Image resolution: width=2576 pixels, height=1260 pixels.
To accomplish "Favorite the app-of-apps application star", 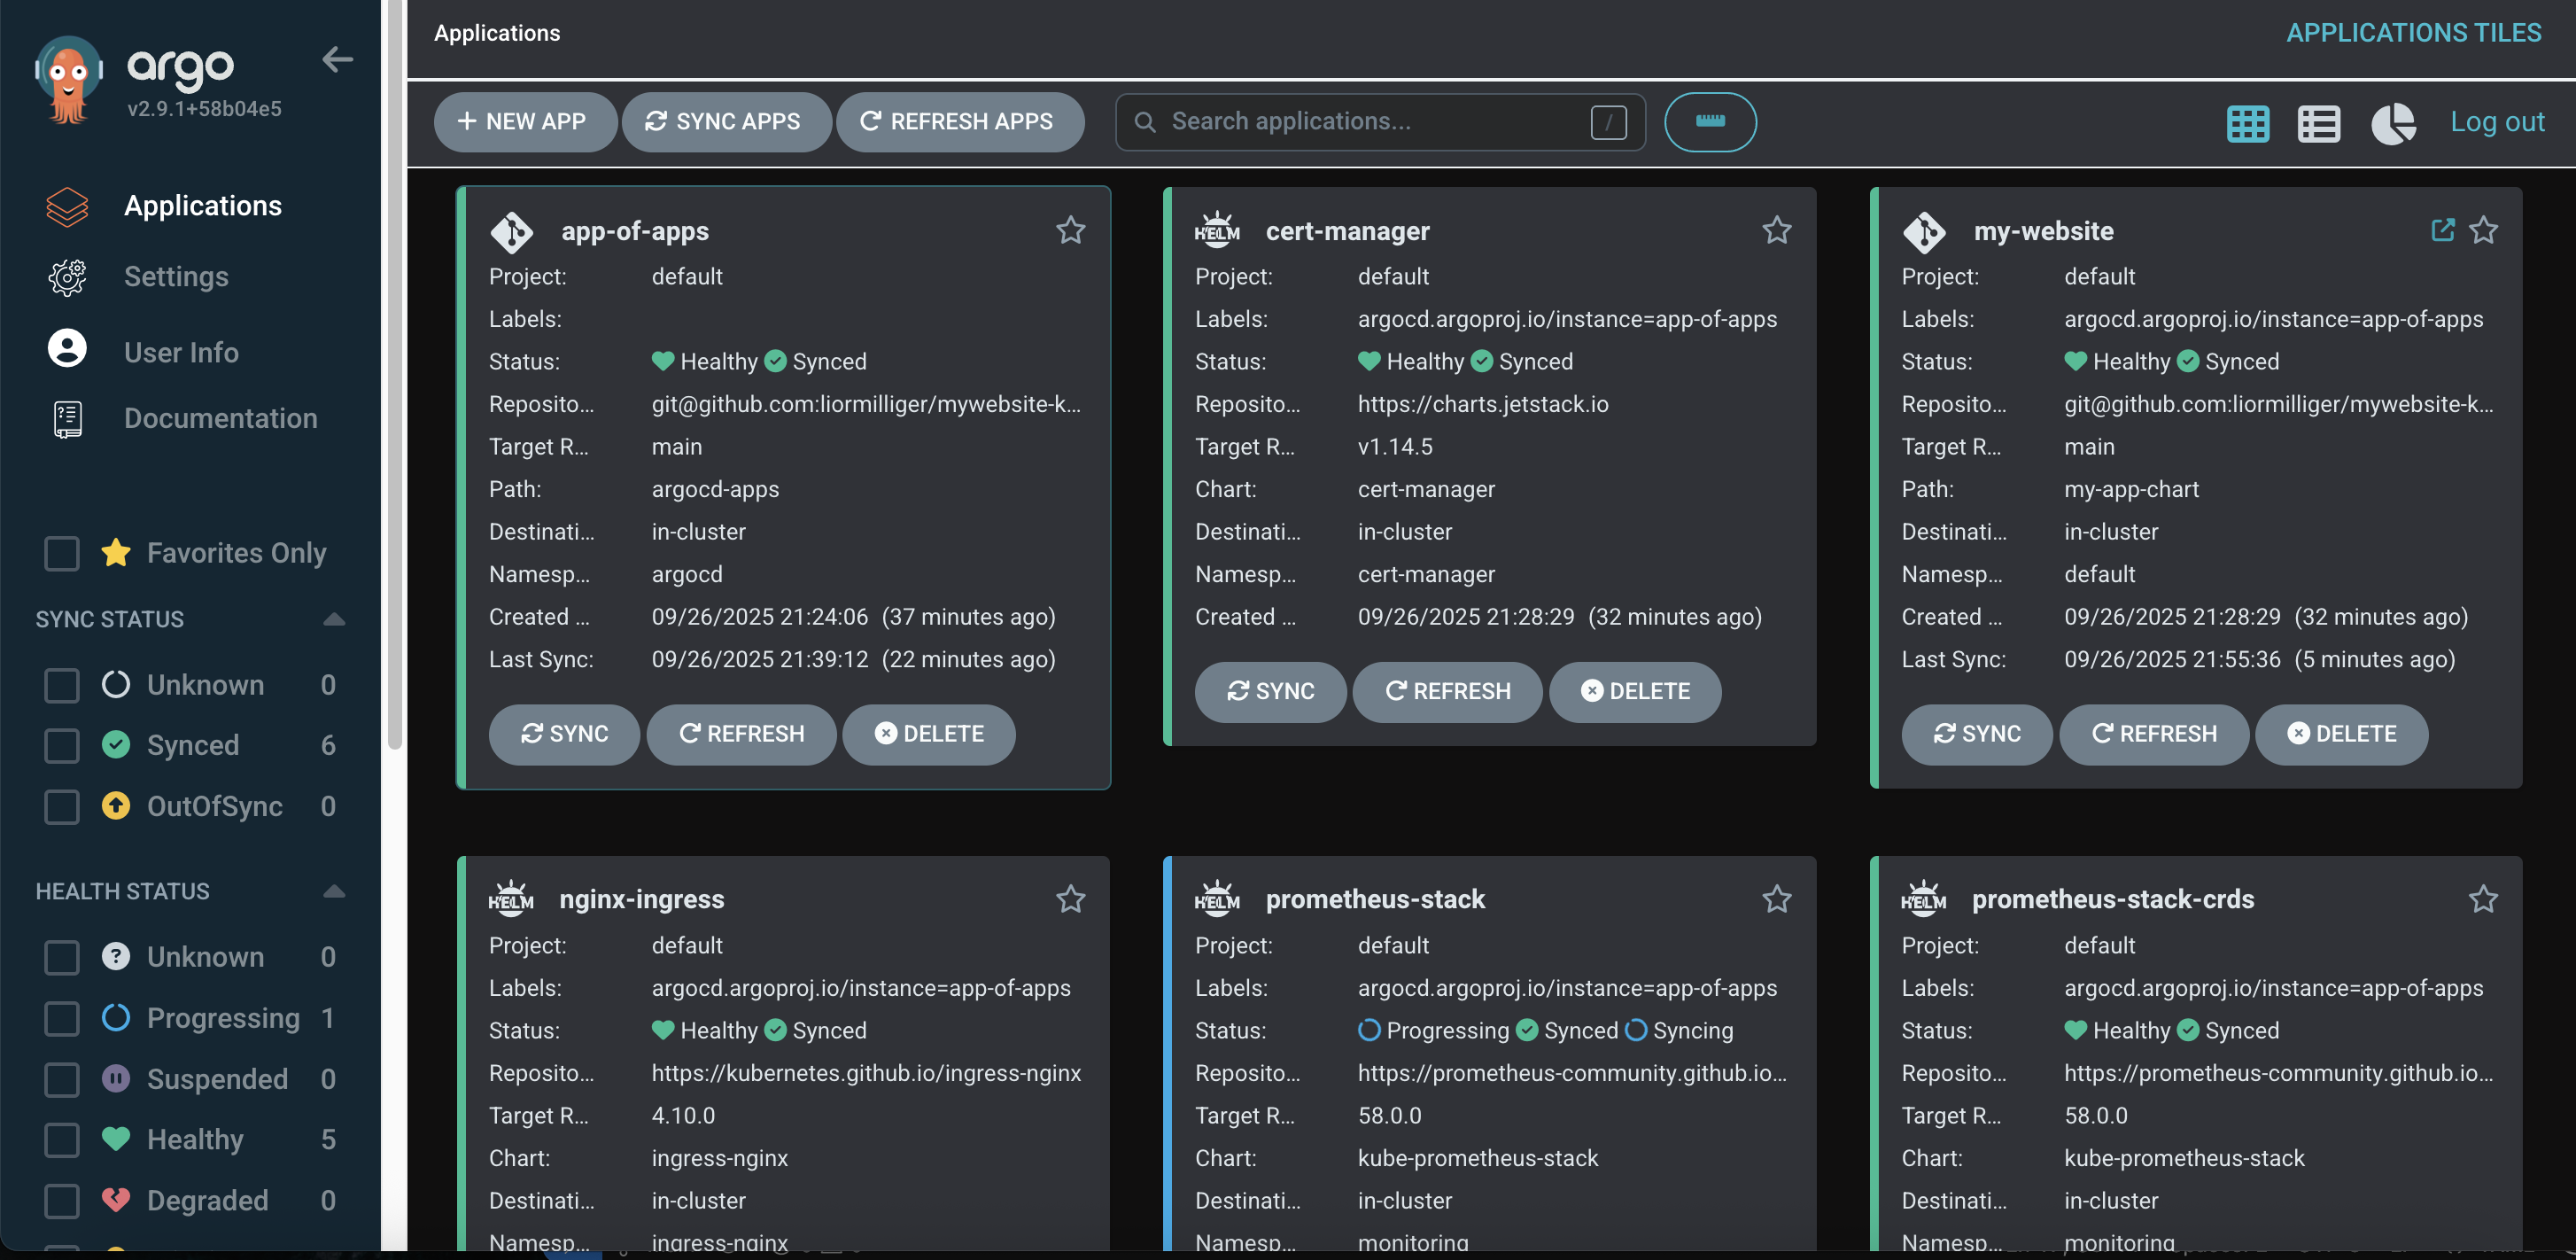I will point(1070,230).
